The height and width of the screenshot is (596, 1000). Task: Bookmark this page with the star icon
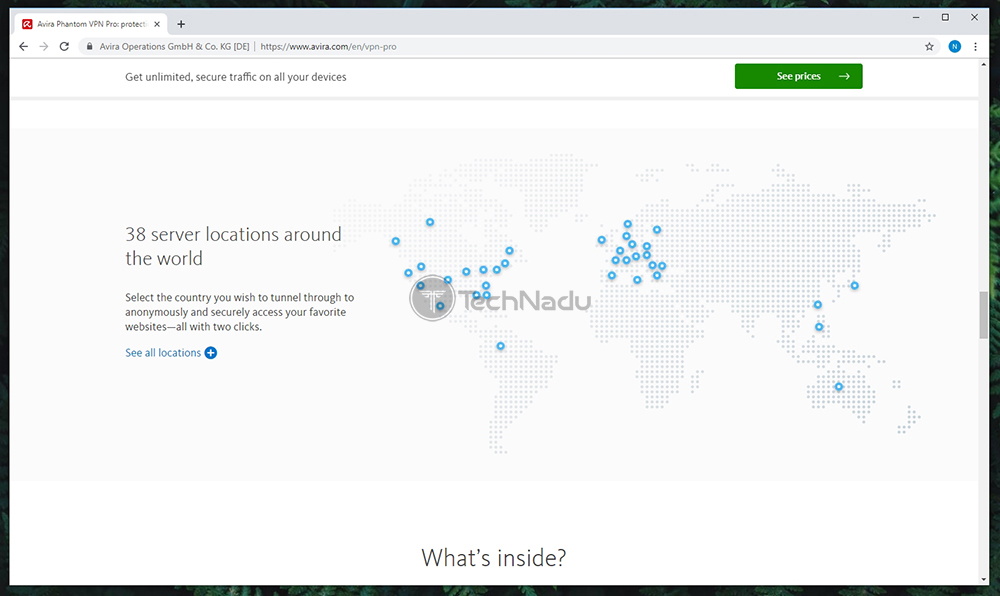929,47
